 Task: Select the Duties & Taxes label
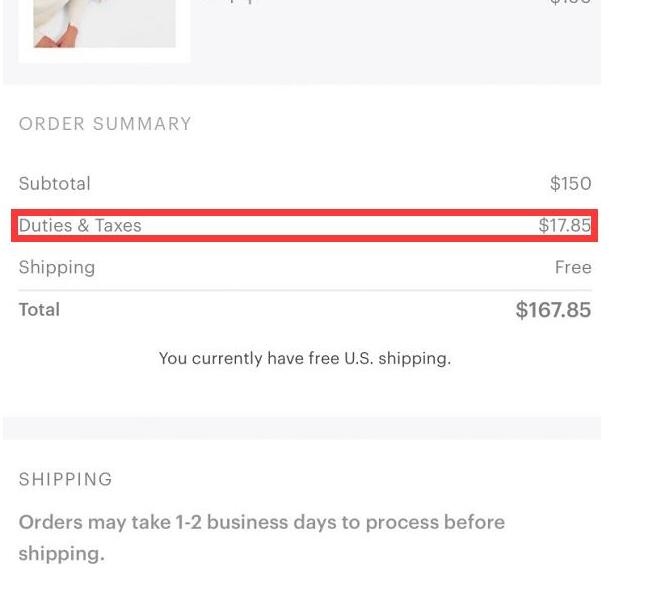[80, 226]
